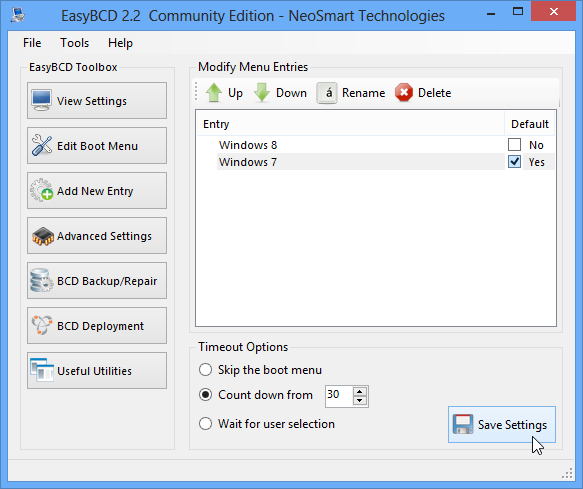The height and width of the screenshot is (489, 583).
Task: Increase the countdown value with the up arrow
Action: point(360,392)
